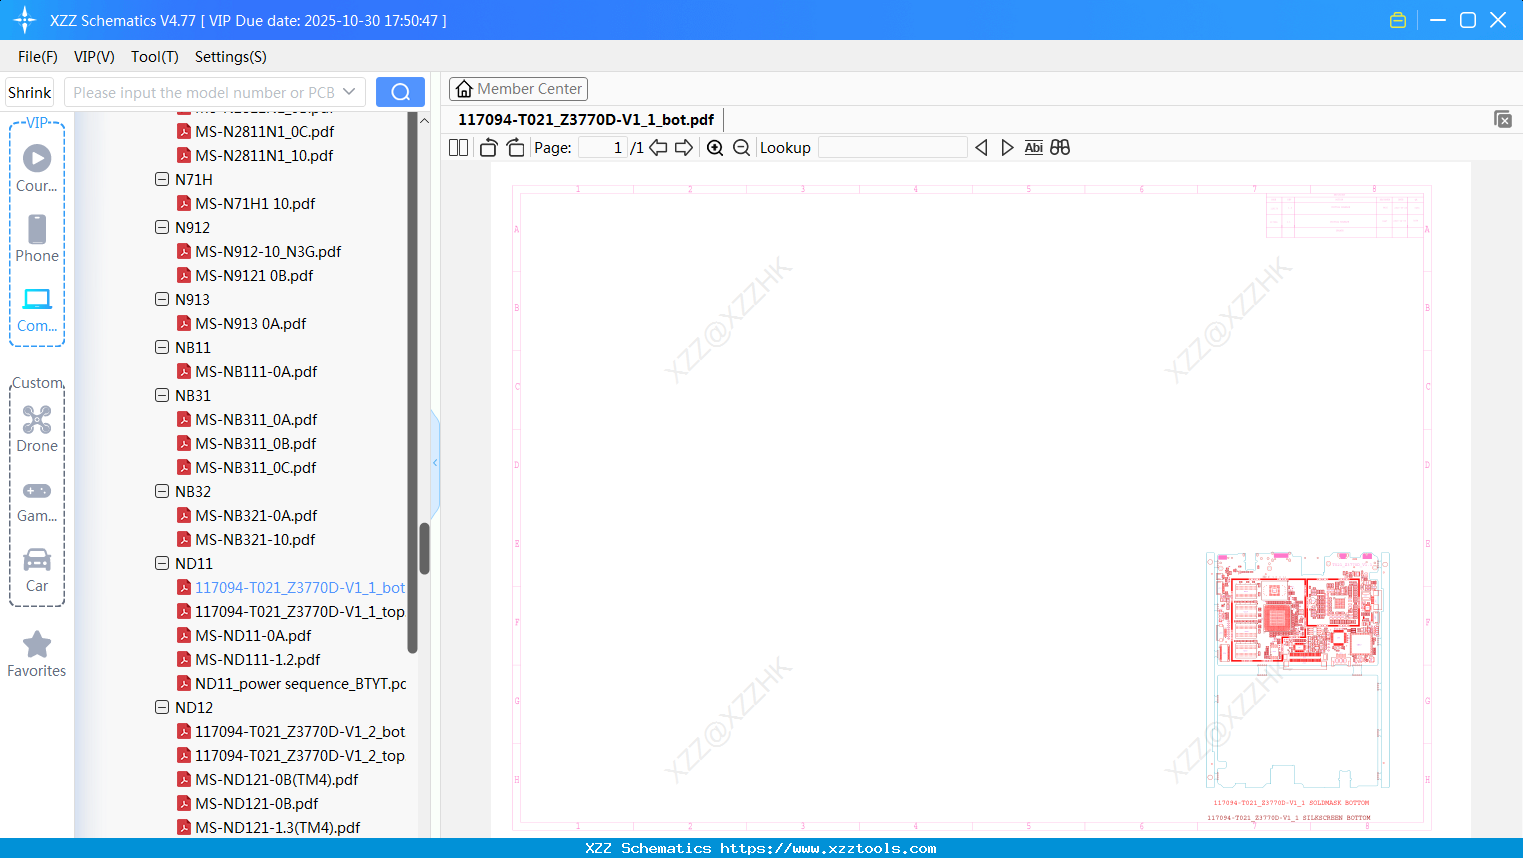Open MS-NB111-0A.pdf file
Image resolution: width=1523 pixels, height=858 pixels.
point(256,372)
